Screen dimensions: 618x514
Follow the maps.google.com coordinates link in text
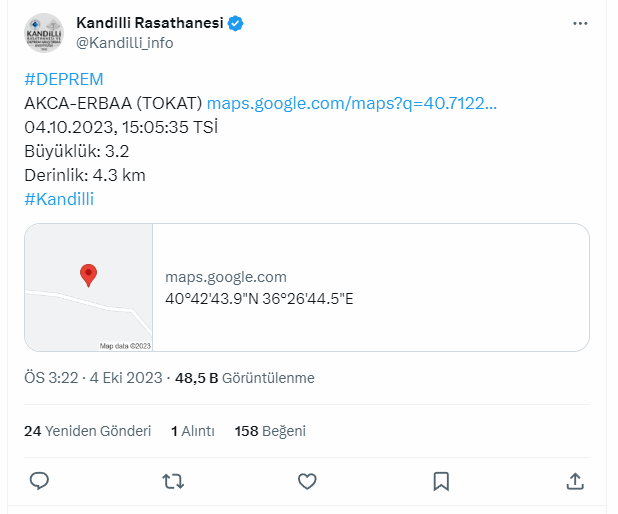pos(352,103)
